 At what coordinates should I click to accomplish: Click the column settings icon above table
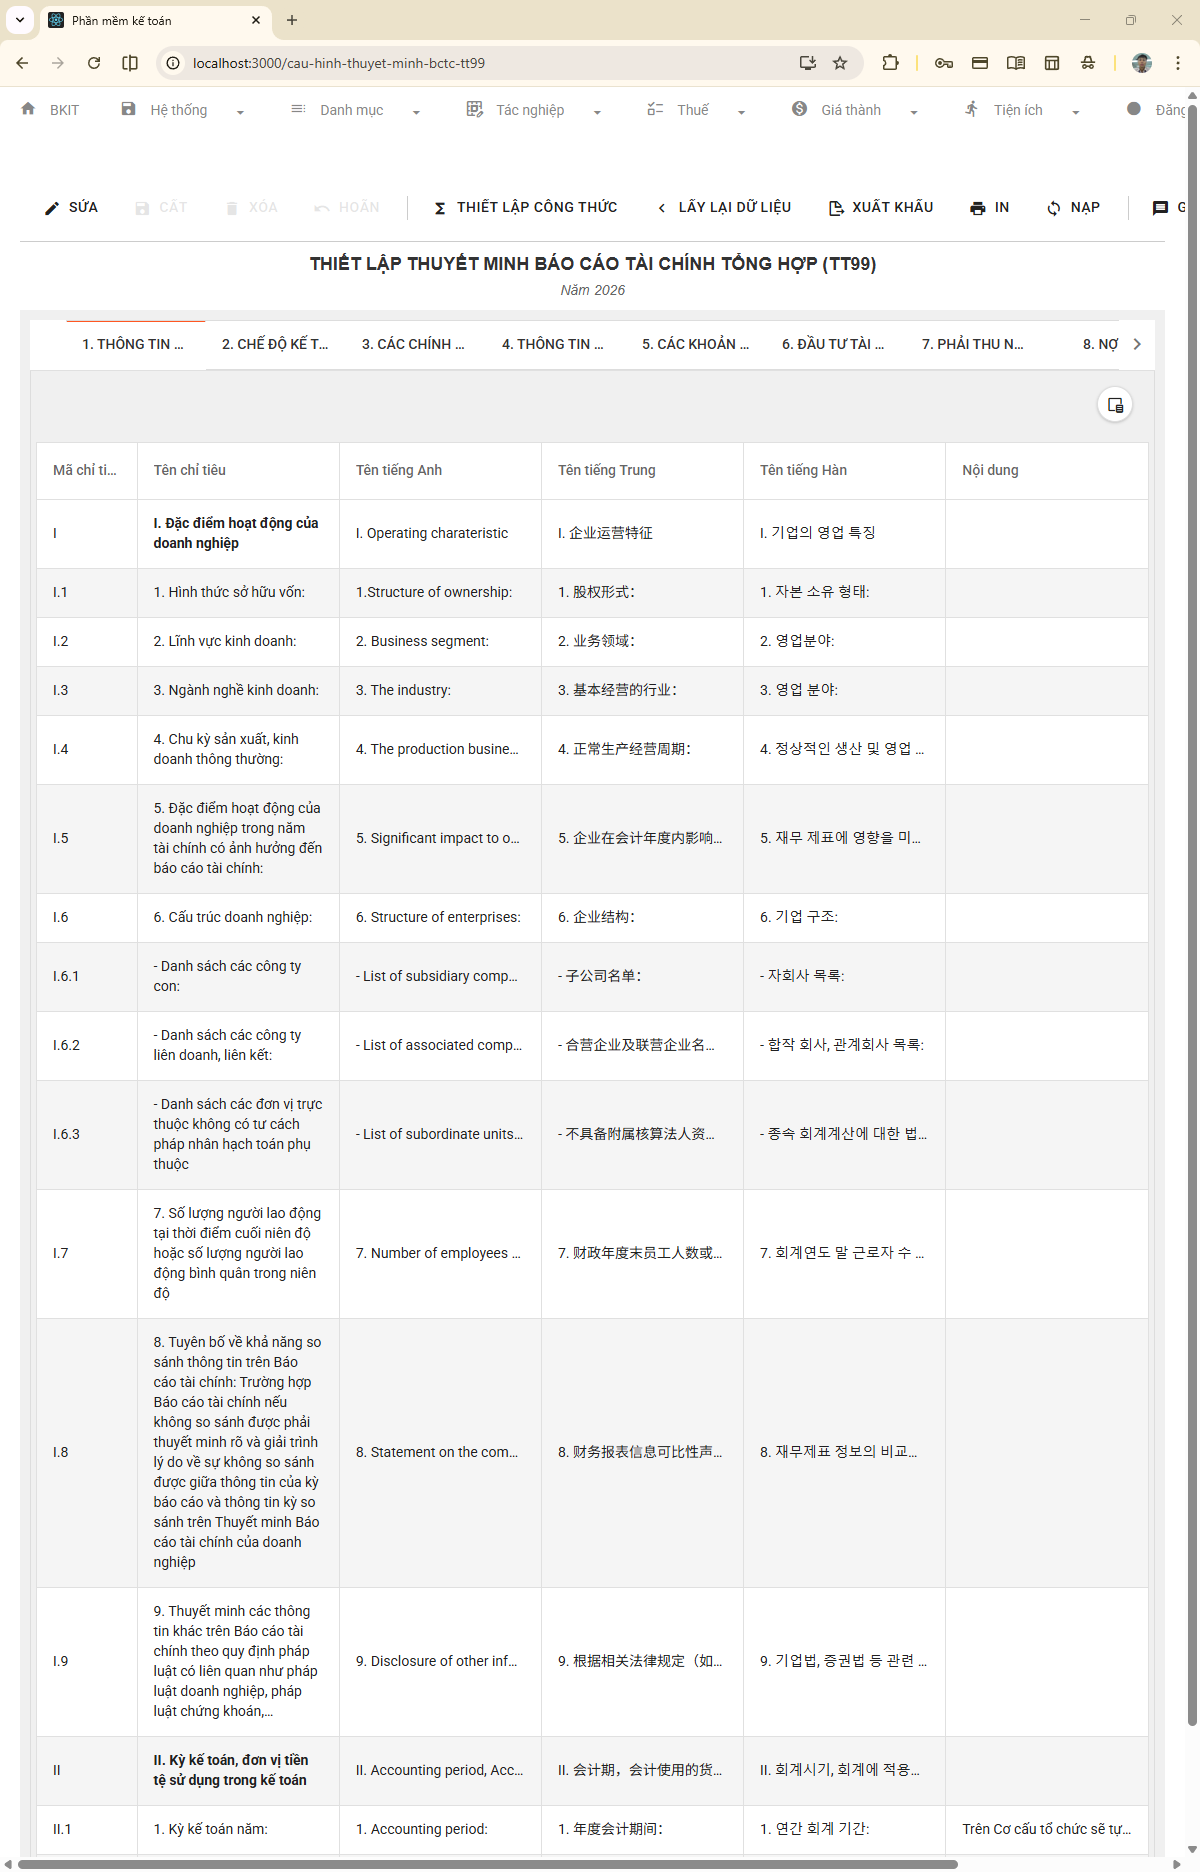tap(1115, 405)
